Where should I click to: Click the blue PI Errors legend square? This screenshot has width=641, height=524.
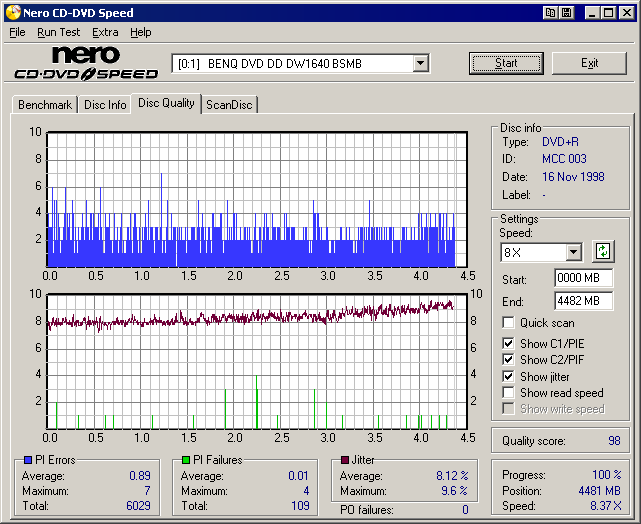click(27, 460)
